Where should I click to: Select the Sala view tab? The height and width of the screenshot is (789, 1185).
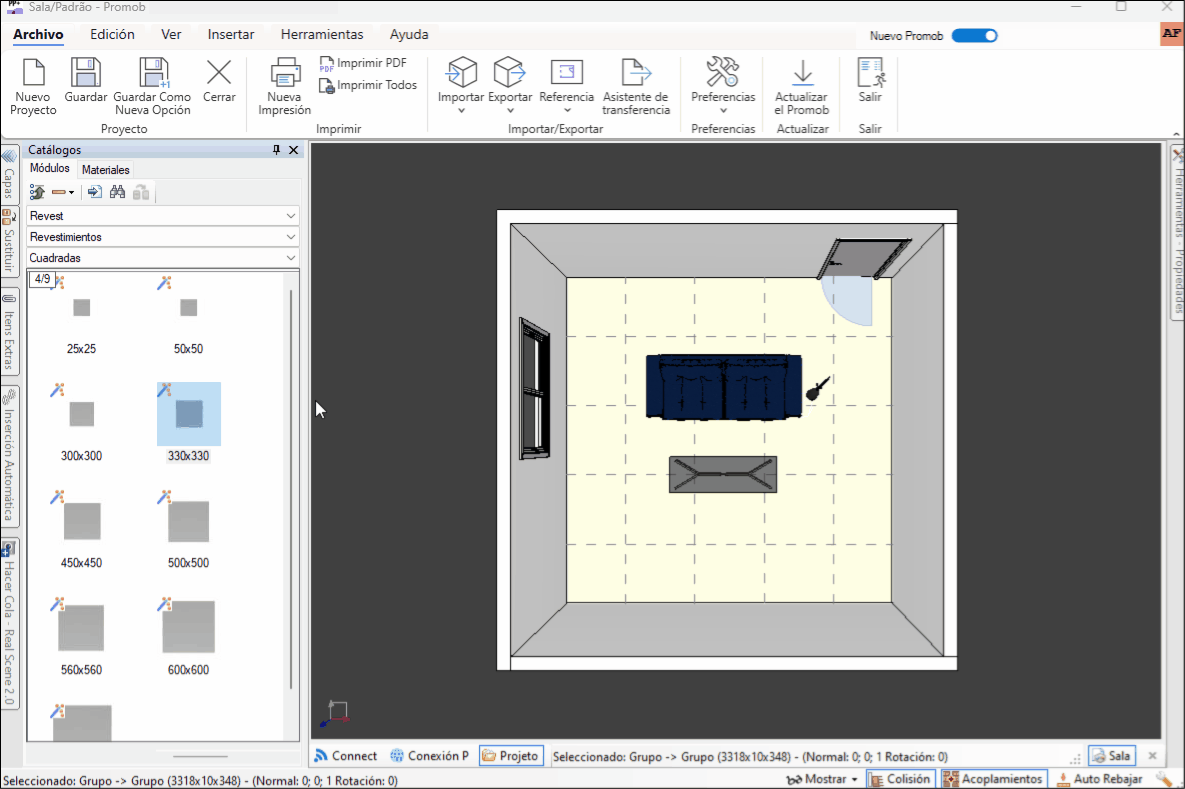1112,756
